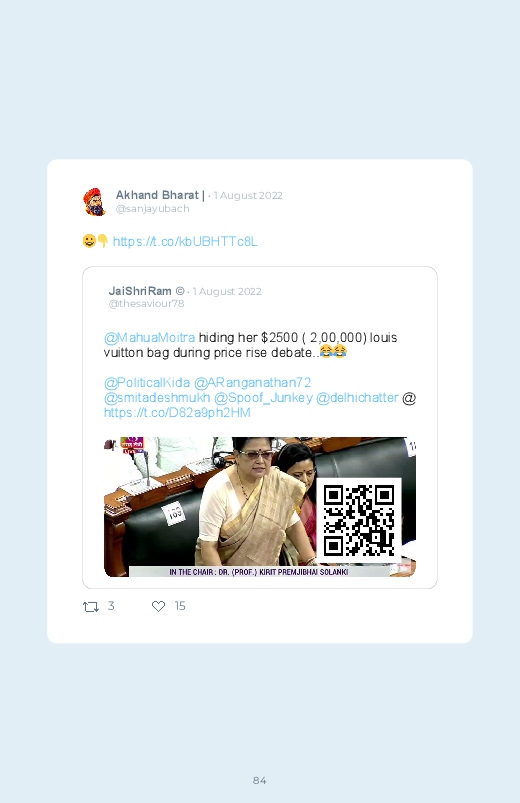Click the @thesaviour78 handle
520x803 pixels.
point(147,304)
